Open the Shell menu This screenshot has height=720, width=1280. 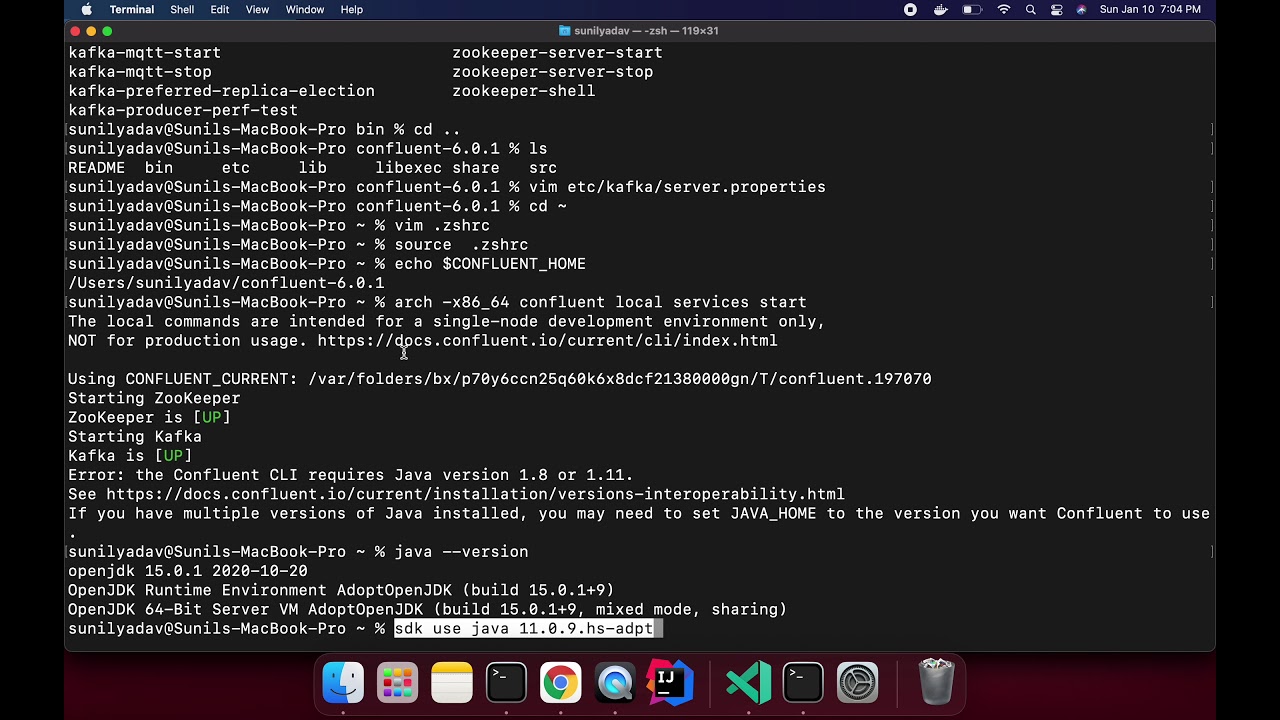coord(182,10)
